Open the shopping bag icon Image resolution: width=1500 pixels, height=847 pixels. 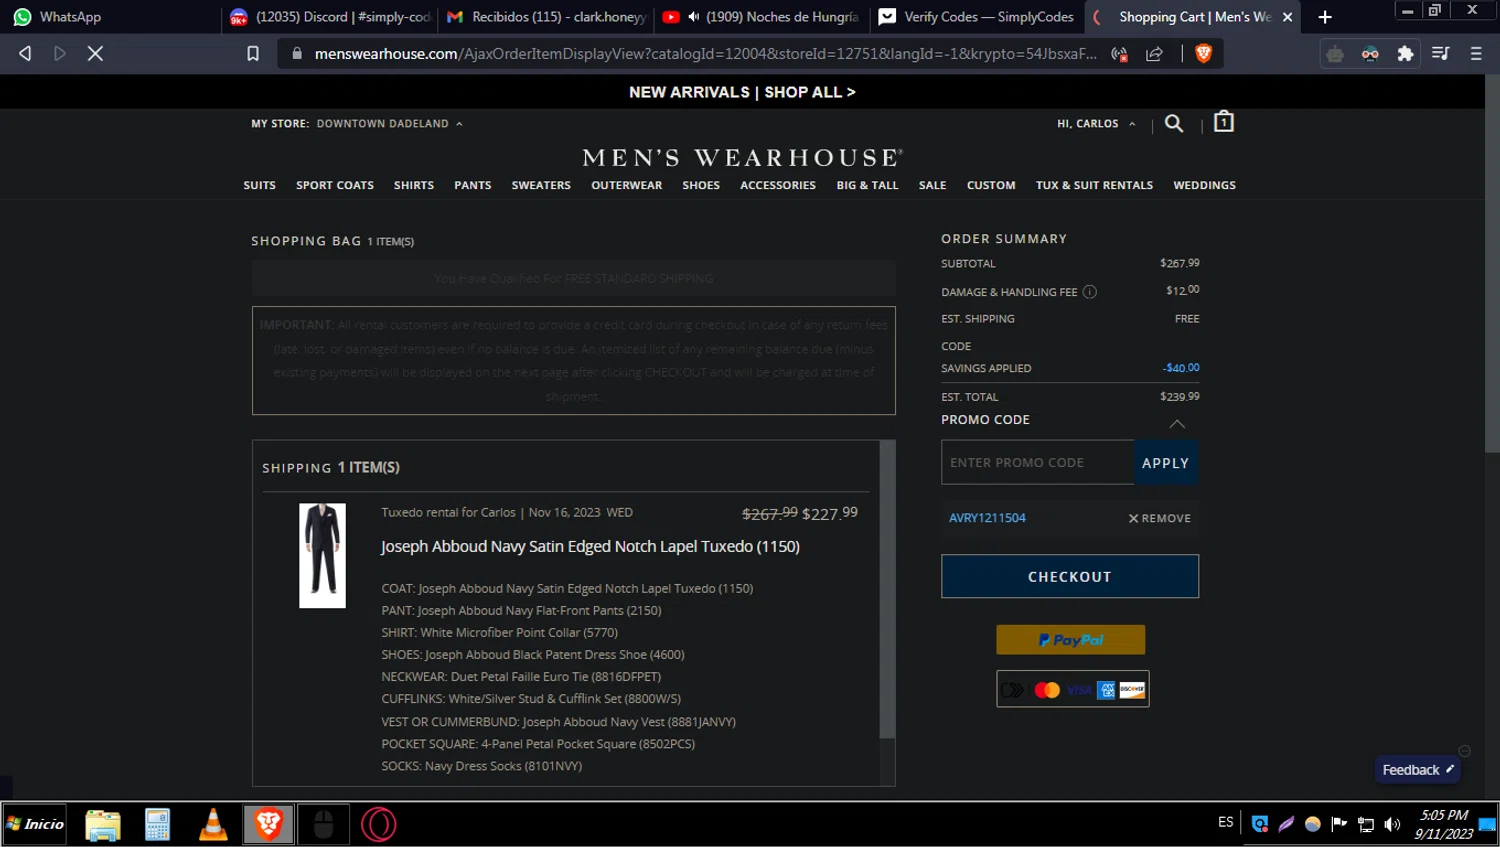point(1223,122)
